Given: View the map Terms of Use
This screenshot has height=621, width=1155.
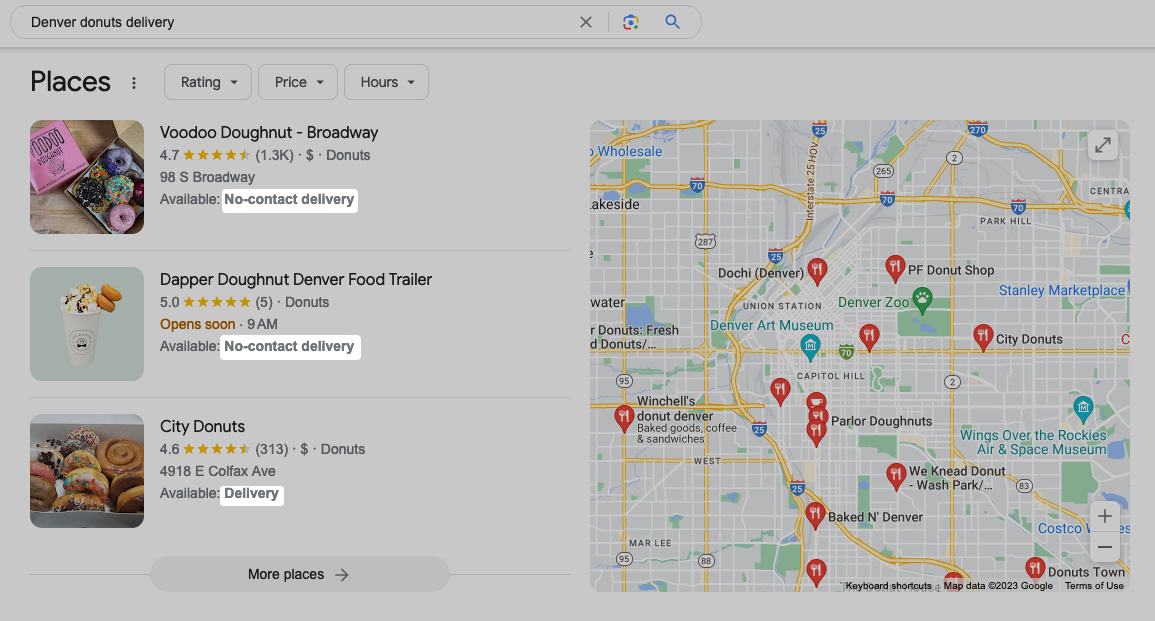Looking at the screenshot, I should pyautogui.click(x=1094, y=585).
